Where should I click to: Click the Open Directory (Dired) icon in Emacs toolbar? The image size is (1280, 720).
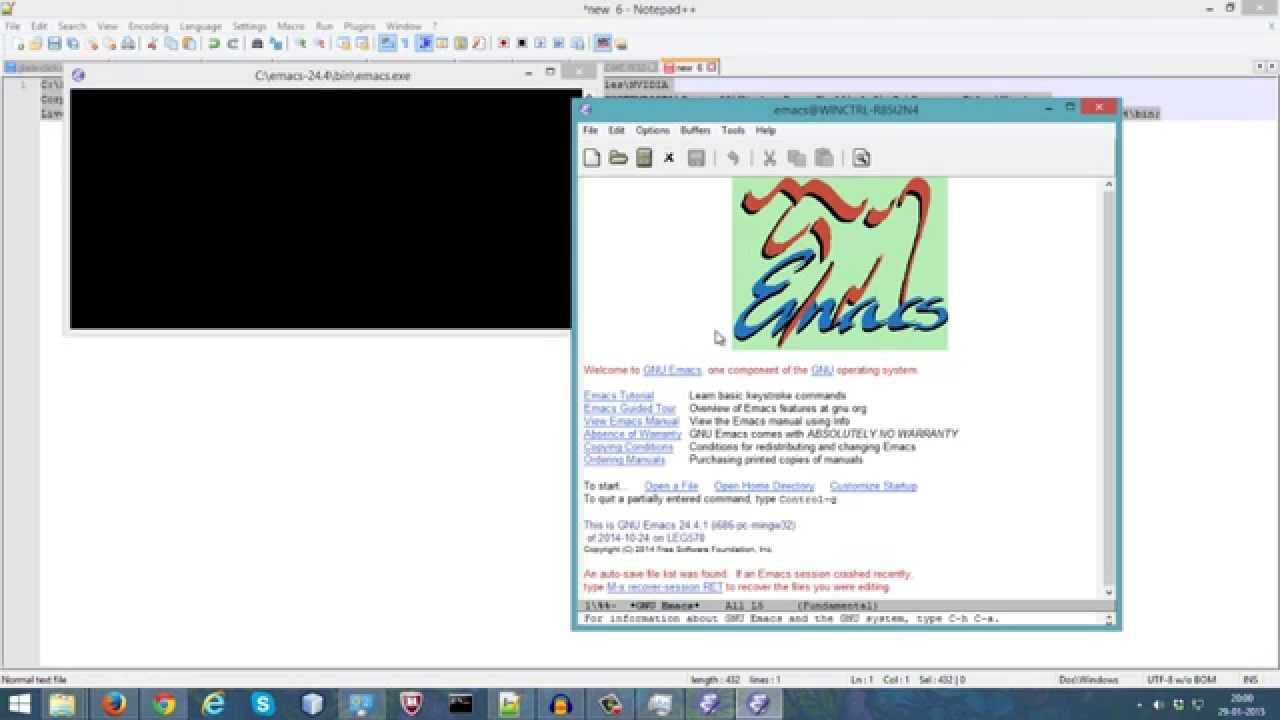[644, 158]
